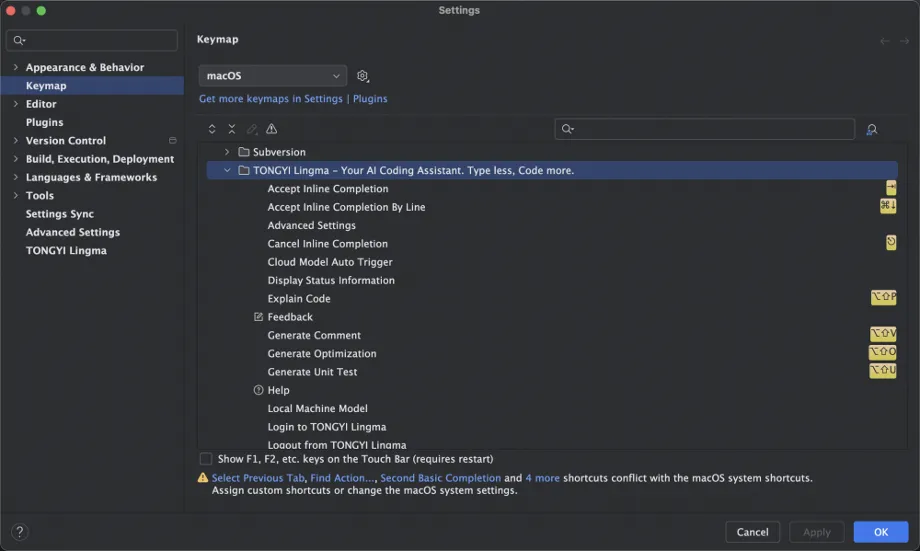Click the OK button
Viewport: 920px width, 552px height.
[x=880, y=532]
